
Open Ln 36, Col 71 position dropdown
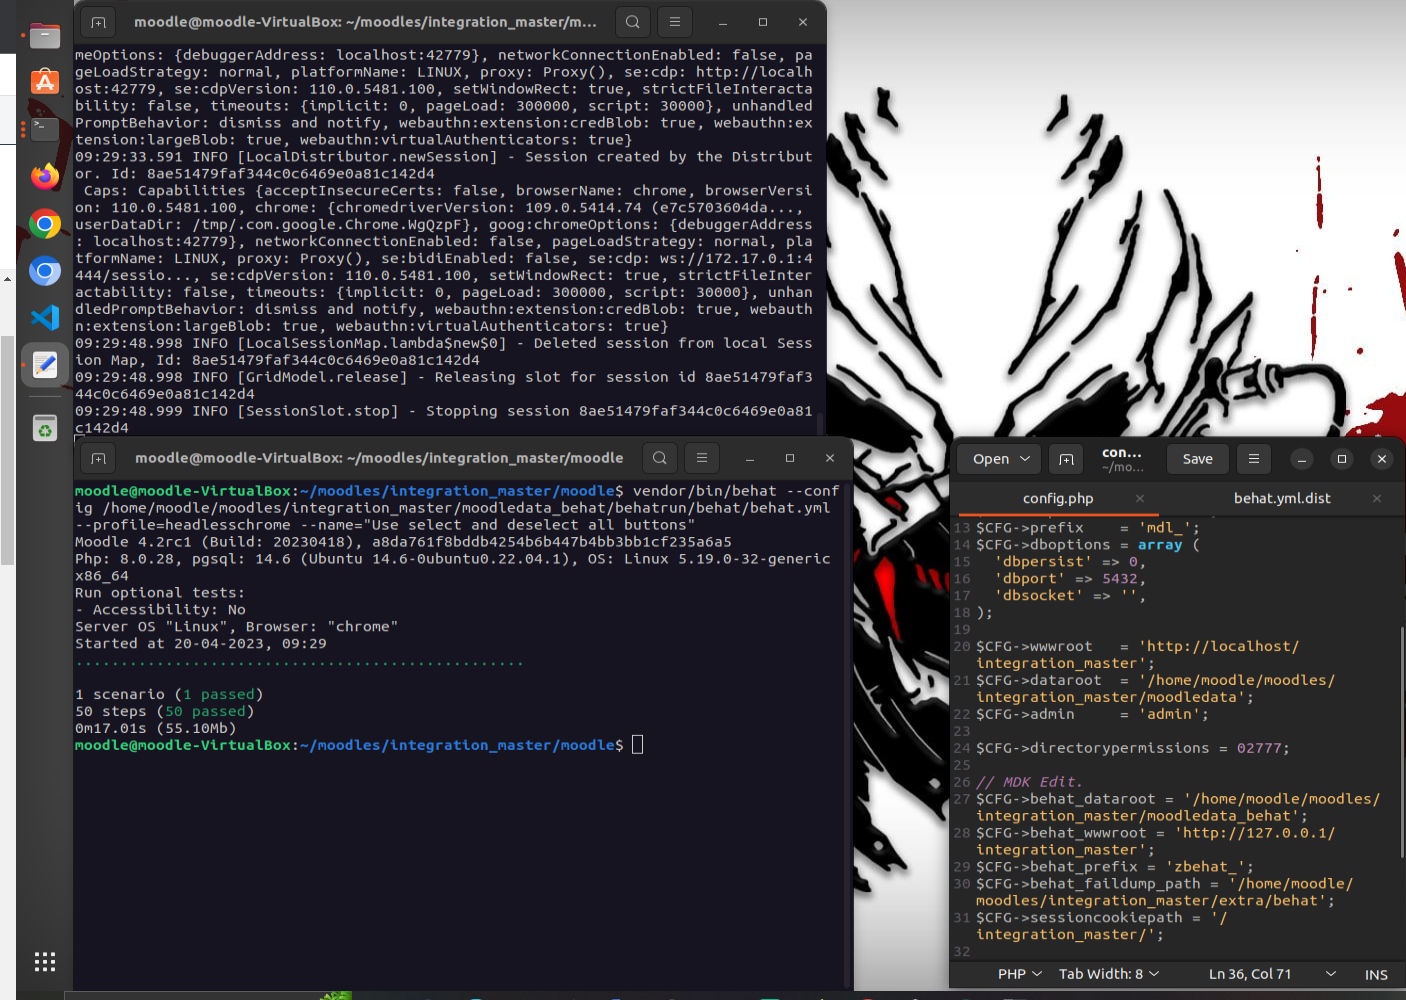pyautogui.click(x=1272, y=974)
